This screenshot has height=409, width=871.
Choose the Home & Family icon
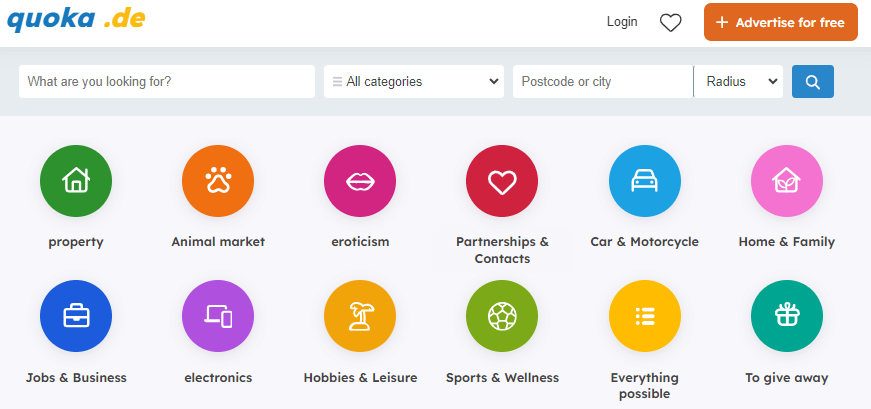pos(787,181)
